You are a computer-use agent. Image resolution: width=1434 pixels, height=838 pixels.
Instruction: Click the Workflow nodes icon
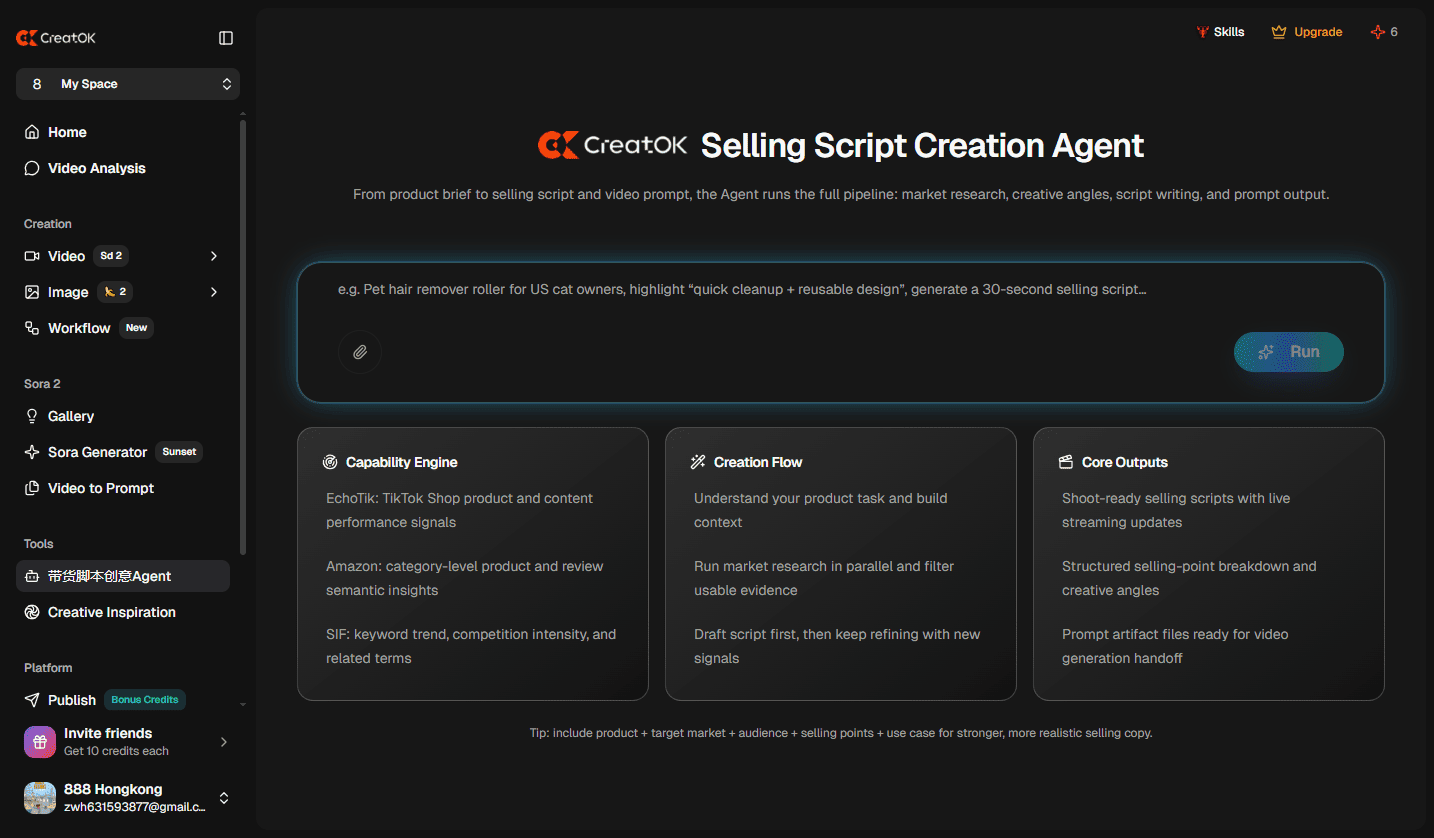[x=32, y=328]
